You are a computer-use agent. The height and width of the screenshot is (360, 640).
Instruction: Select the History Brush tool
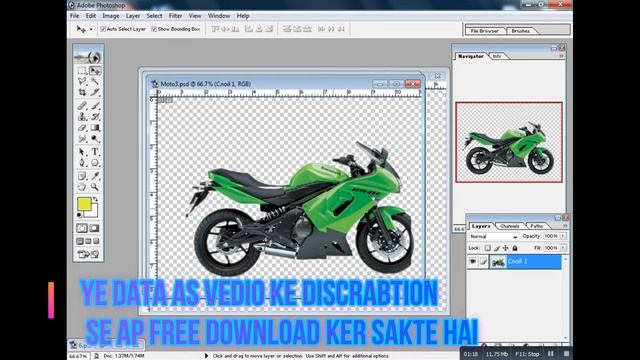click(x=95, y=117)
